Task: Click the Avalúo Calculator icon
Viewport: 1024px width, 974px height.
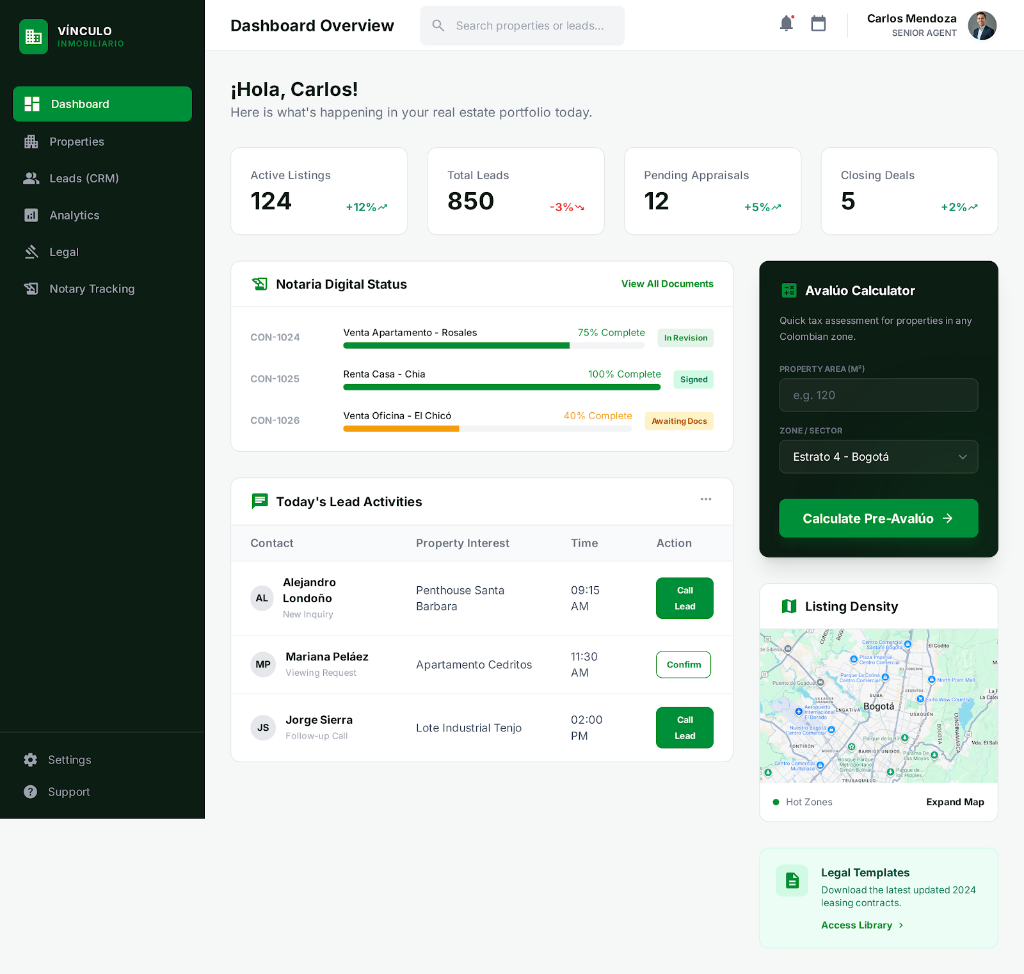Action: [x=789, y=290]
